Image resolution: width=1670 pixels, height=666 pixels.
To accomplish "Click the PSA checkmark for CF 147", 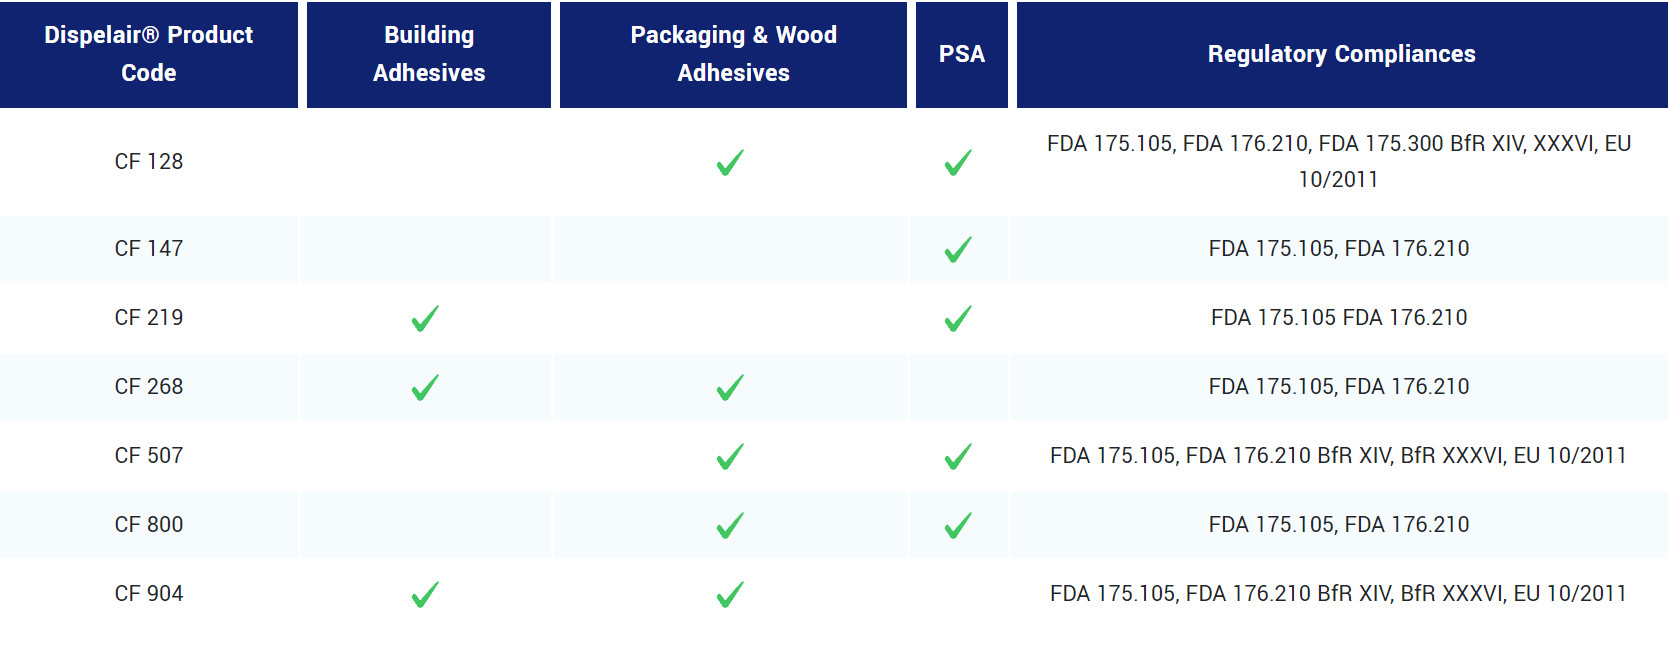I will (x=958, y=249).
